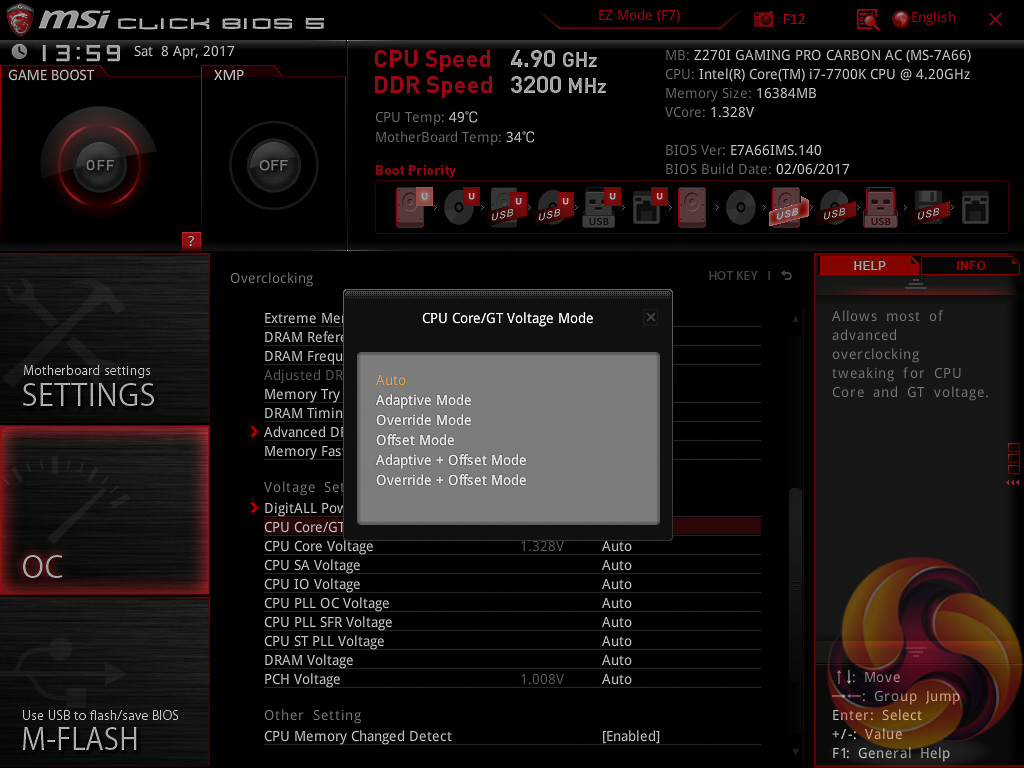Screen dimensions: 1024x768
Task: Open PCH Voltage Auto value
Action: tap(616, 679)
